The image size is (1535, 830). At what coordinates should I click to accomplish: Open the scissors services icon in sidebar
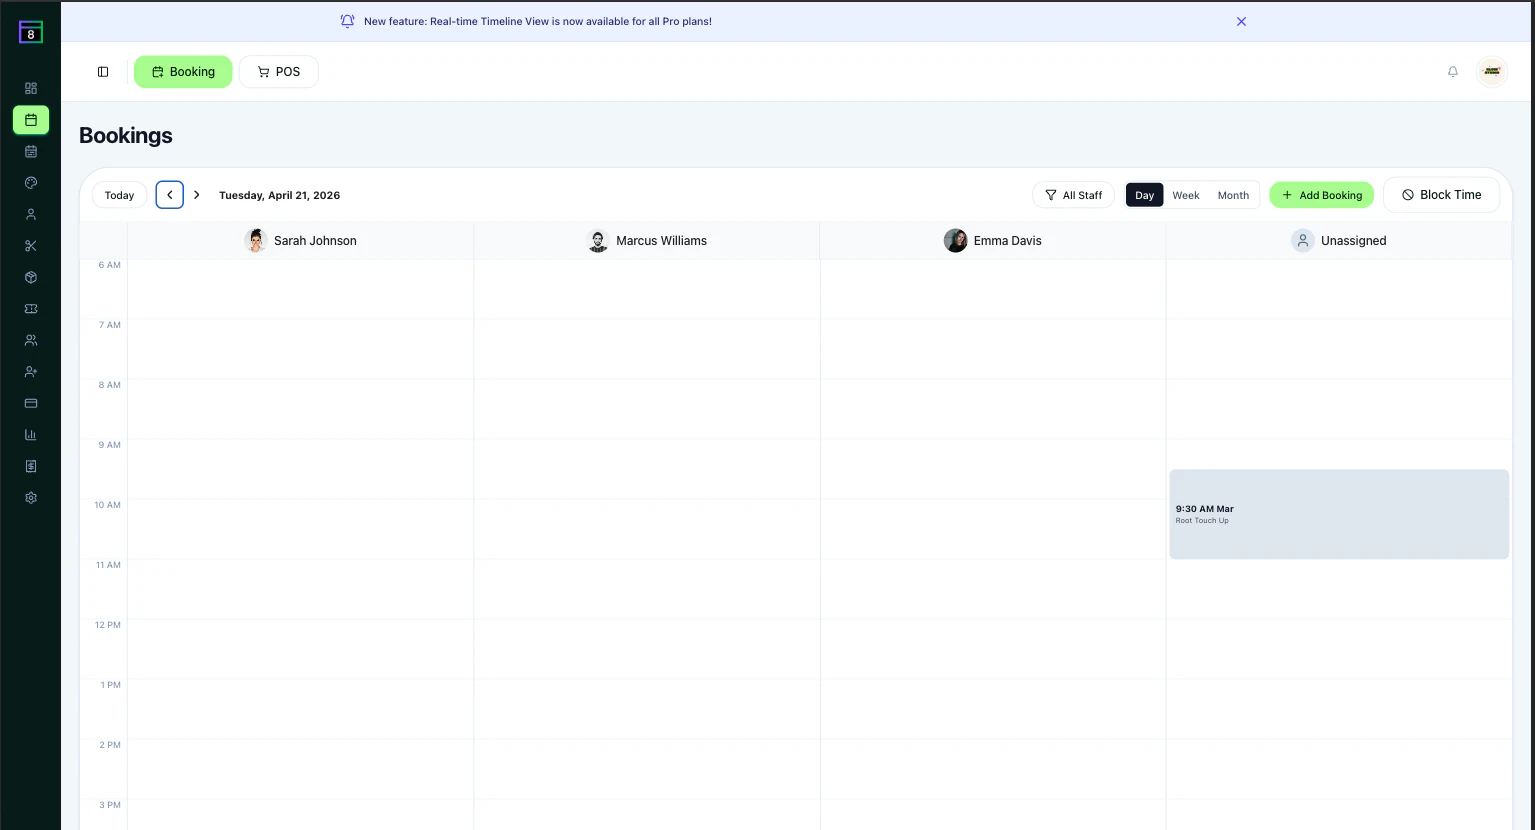[x=31, y=246]
